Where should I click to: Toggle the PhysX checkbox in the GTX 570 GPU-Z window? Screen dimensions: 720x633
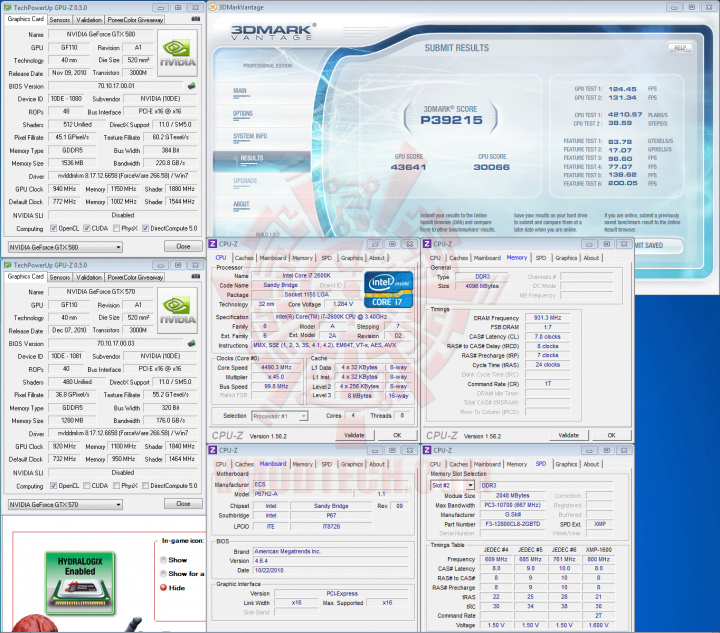point(117,485)
